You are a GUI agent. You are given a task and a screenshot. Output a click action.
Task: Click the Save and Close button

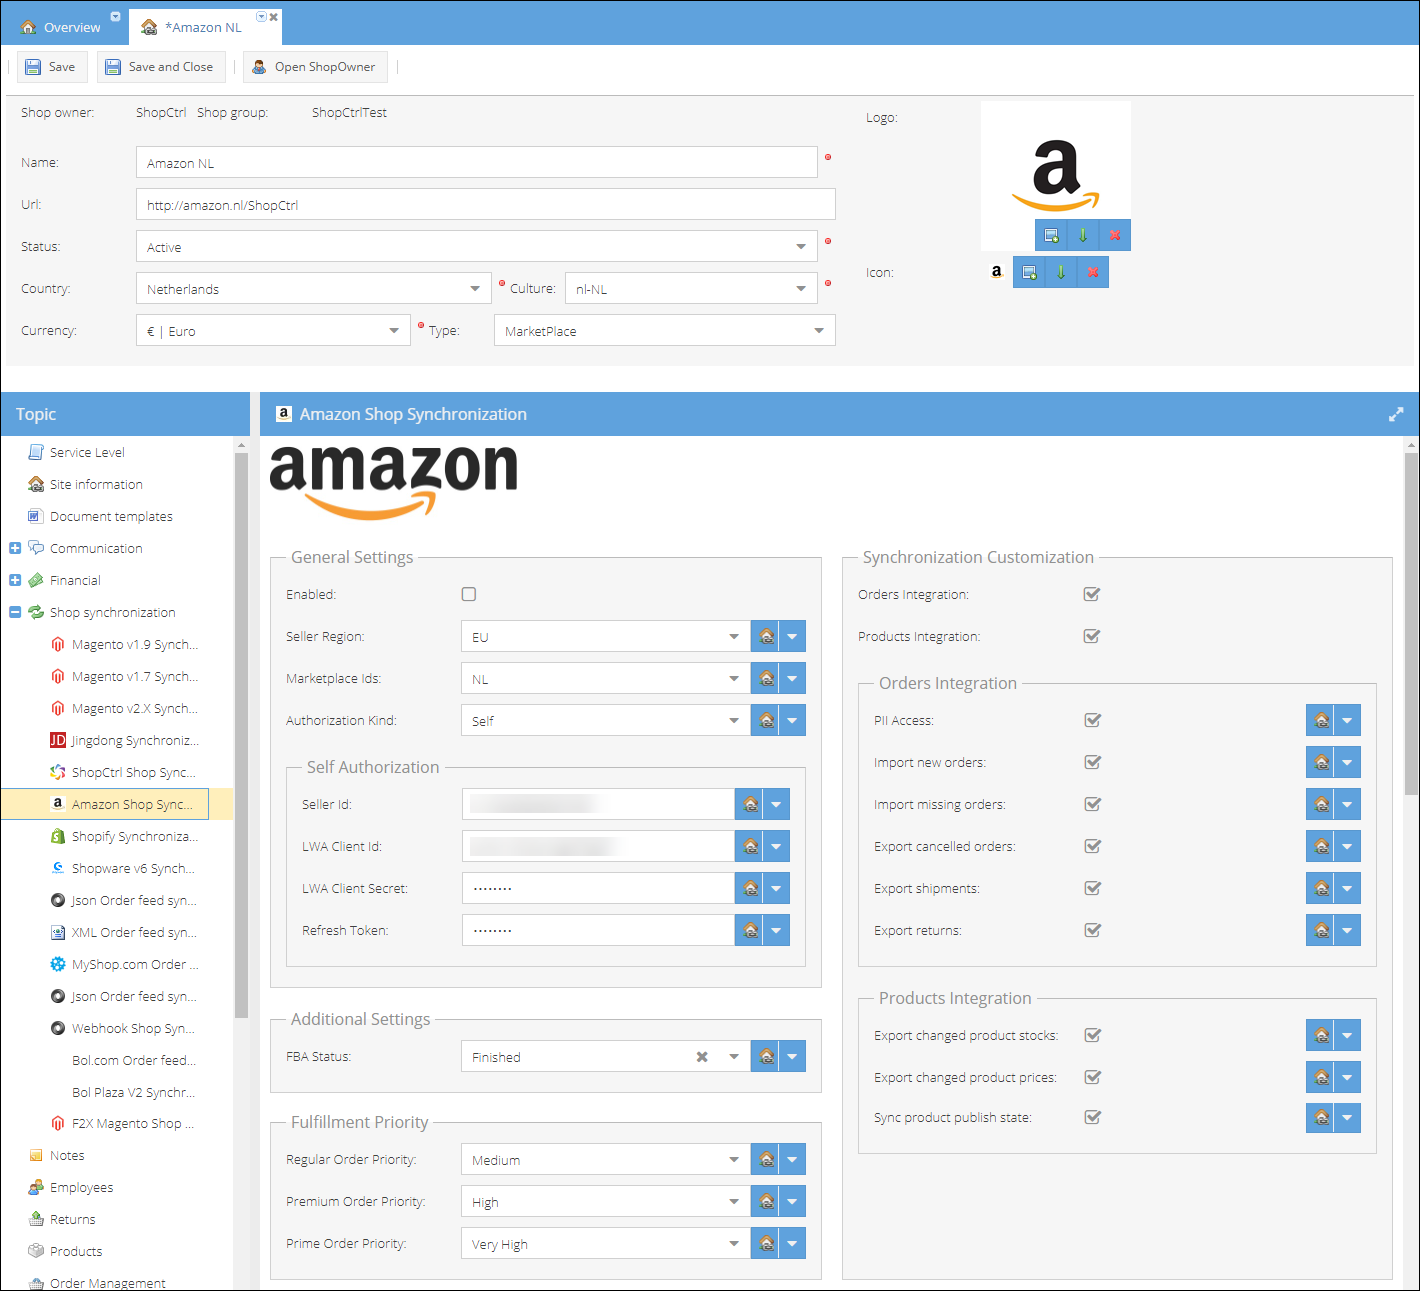coord(161,67)
